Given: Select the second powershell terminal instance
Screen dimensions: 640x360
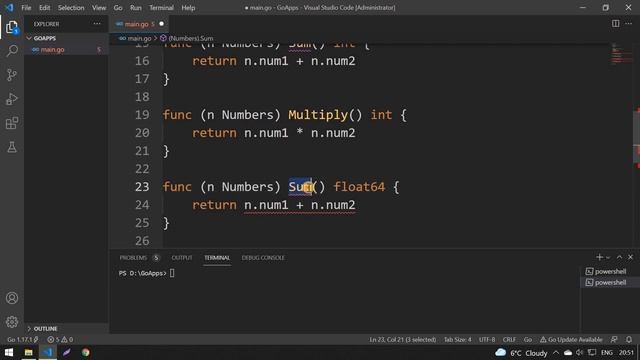Looking at the screenshot, I should [x=606, y=282].
